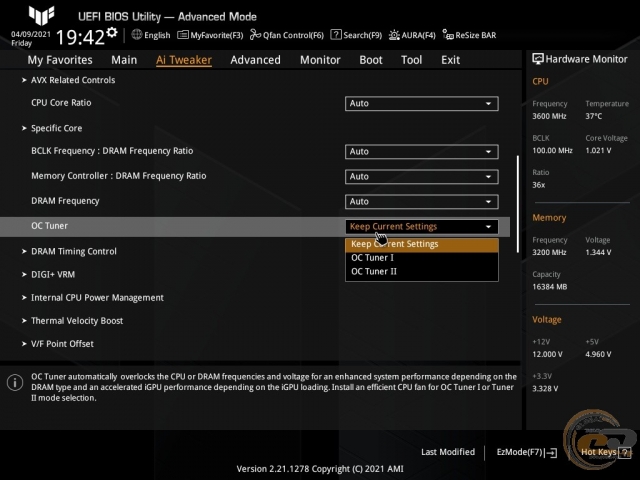Click the 04/09/2021 date

pyautogui.click(x=31, y=34)
